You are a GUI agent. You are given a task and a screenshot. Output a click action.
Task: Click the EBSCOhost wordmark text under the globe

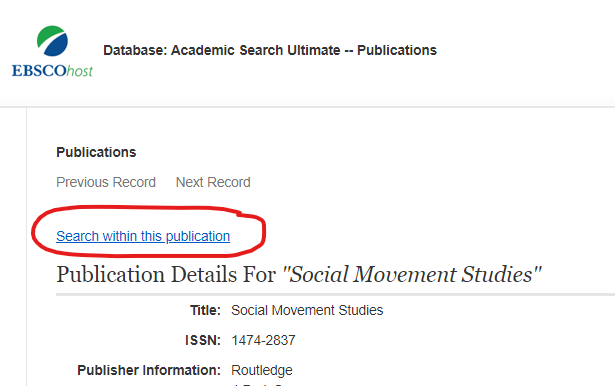(x=52, y=71)
